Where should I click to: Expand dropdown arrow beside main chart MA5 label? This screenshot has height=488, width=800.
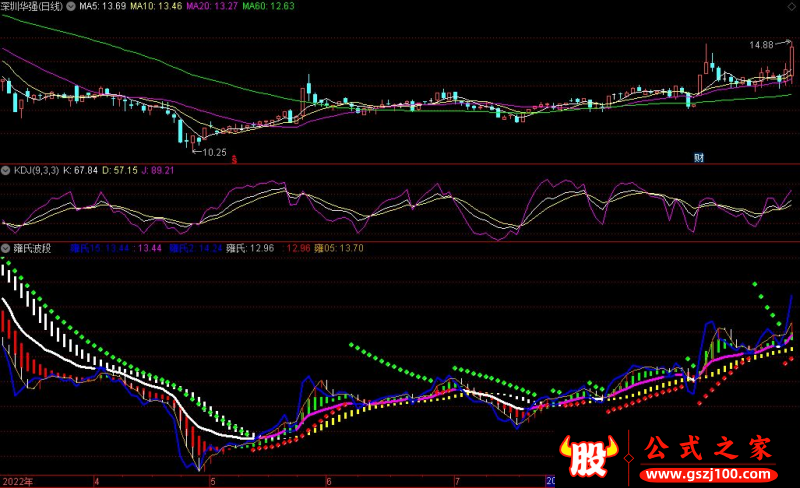click(69, 8)
